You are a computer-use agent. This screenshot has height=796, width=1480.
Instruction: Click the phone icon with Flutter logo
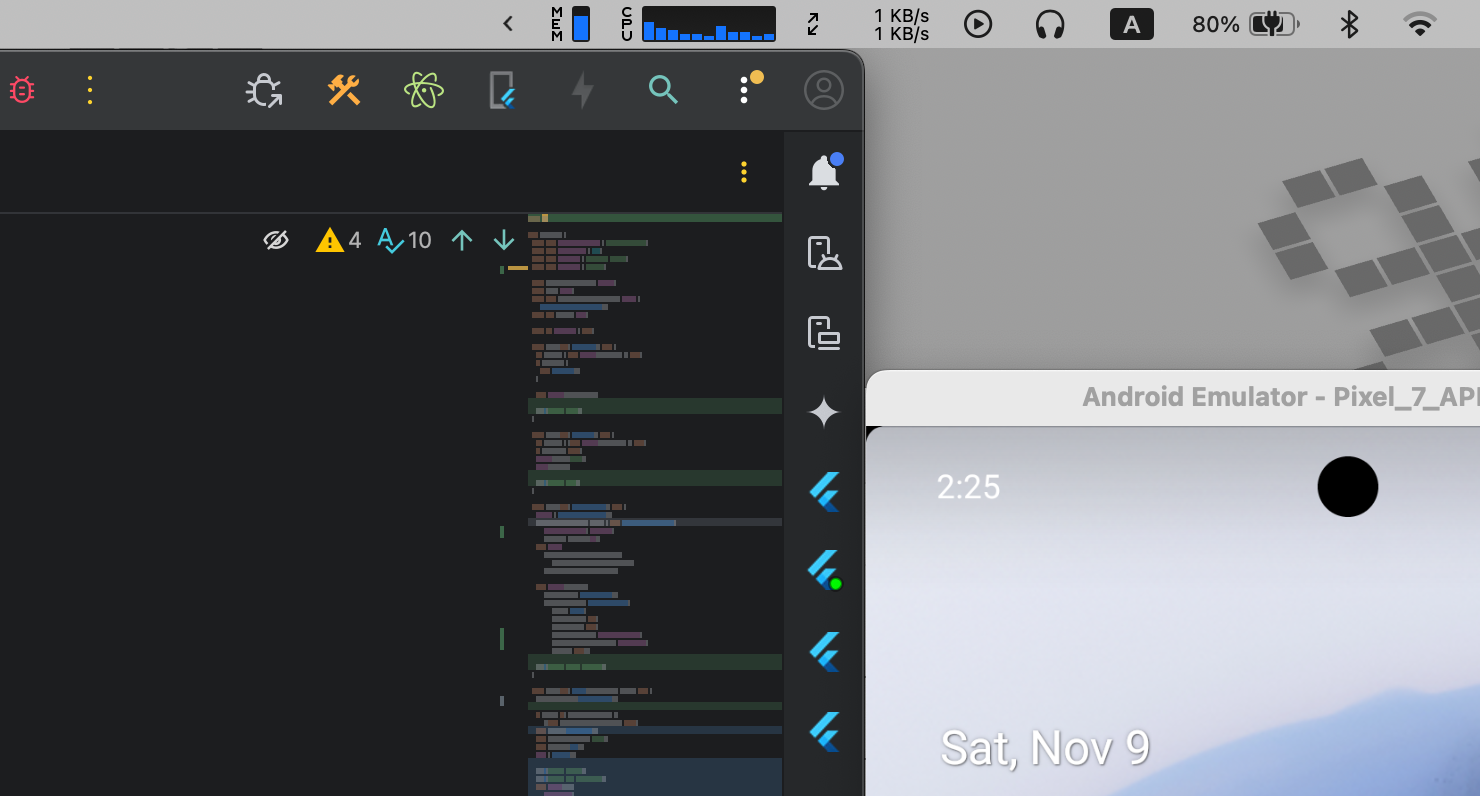pyautogui.click(x=502, y=91)
